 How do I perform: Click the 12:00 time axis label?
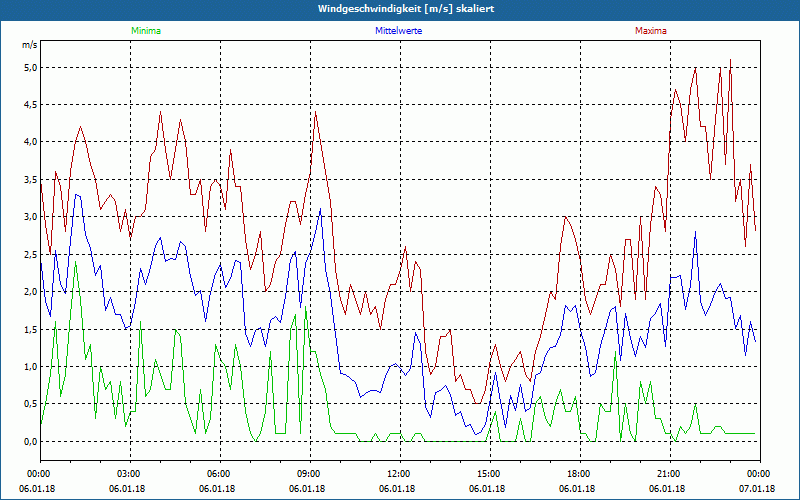tap(400, 474)
